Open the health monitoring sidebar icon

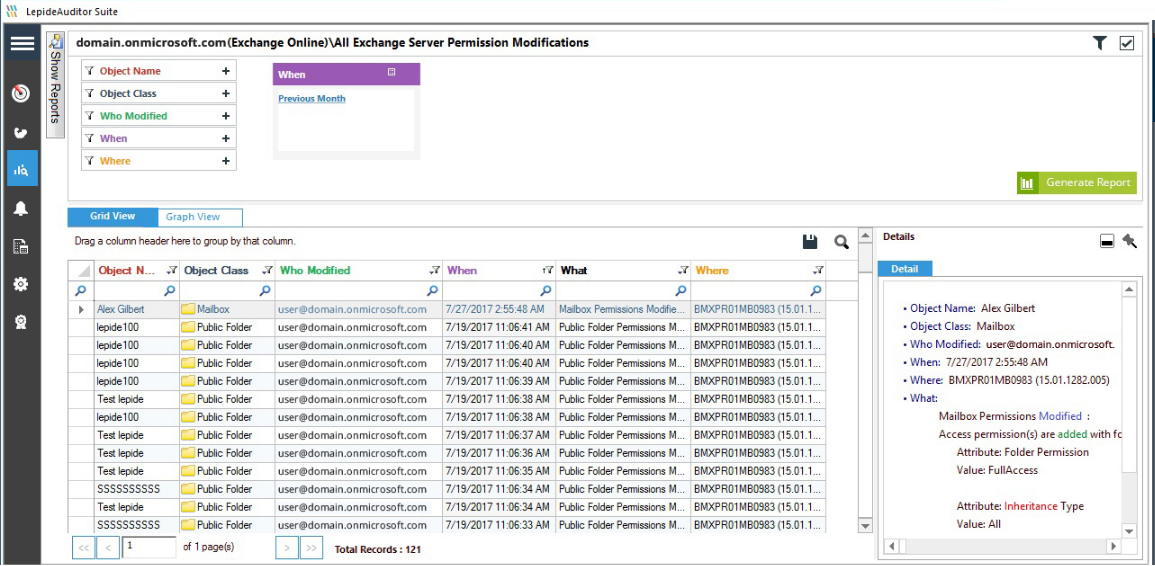[21, 133]
